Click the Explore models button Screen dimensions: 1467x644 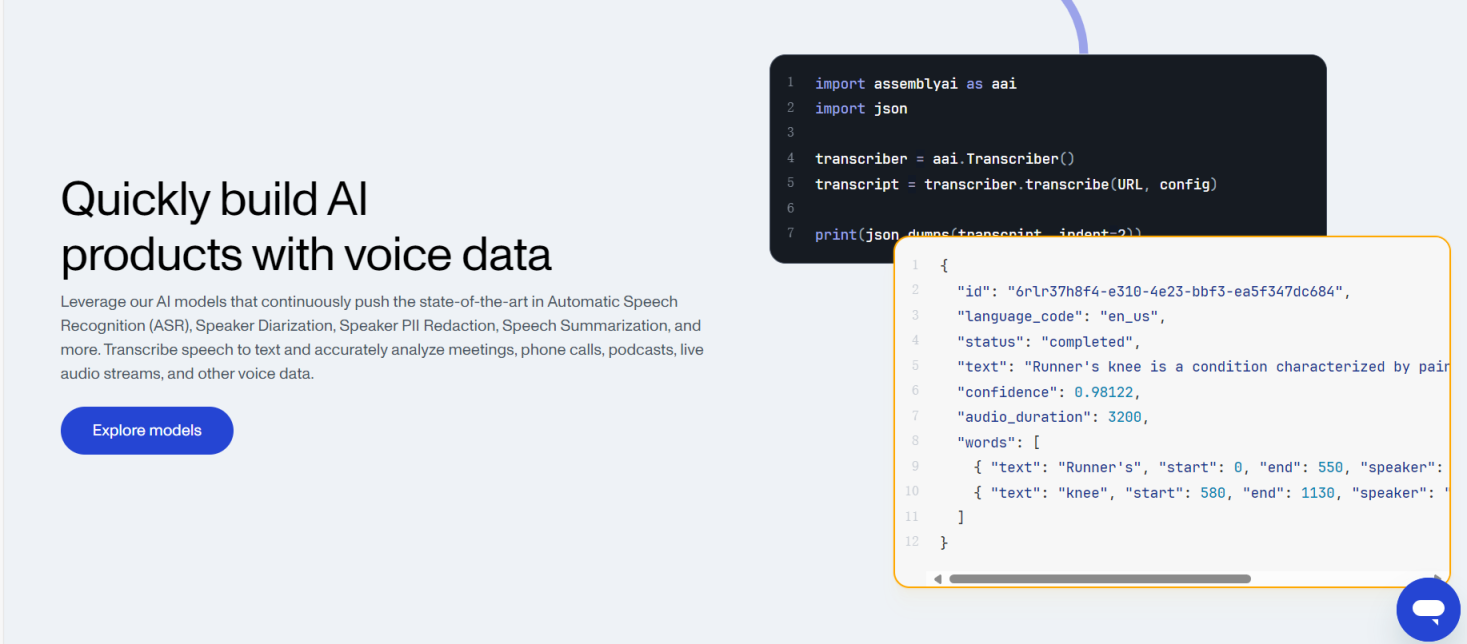click(x=147, y=431)
